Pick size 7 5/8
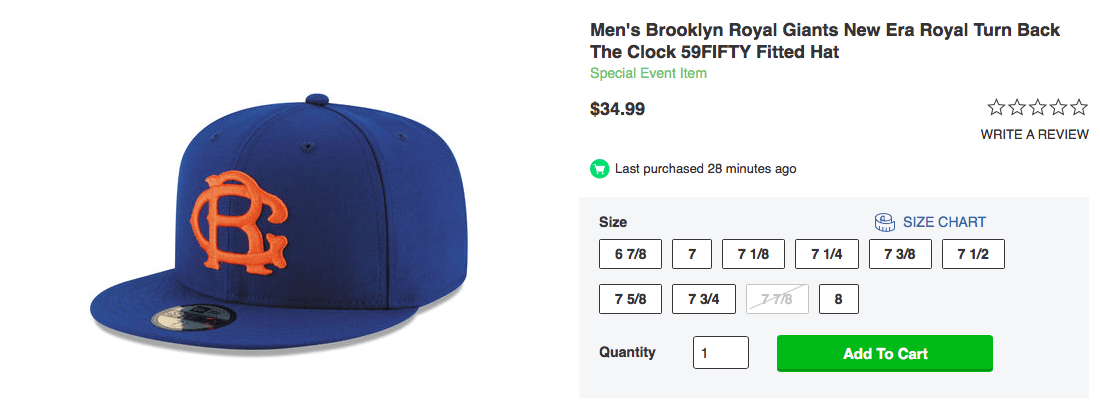The image size is (1100, 417). point(629,299)
